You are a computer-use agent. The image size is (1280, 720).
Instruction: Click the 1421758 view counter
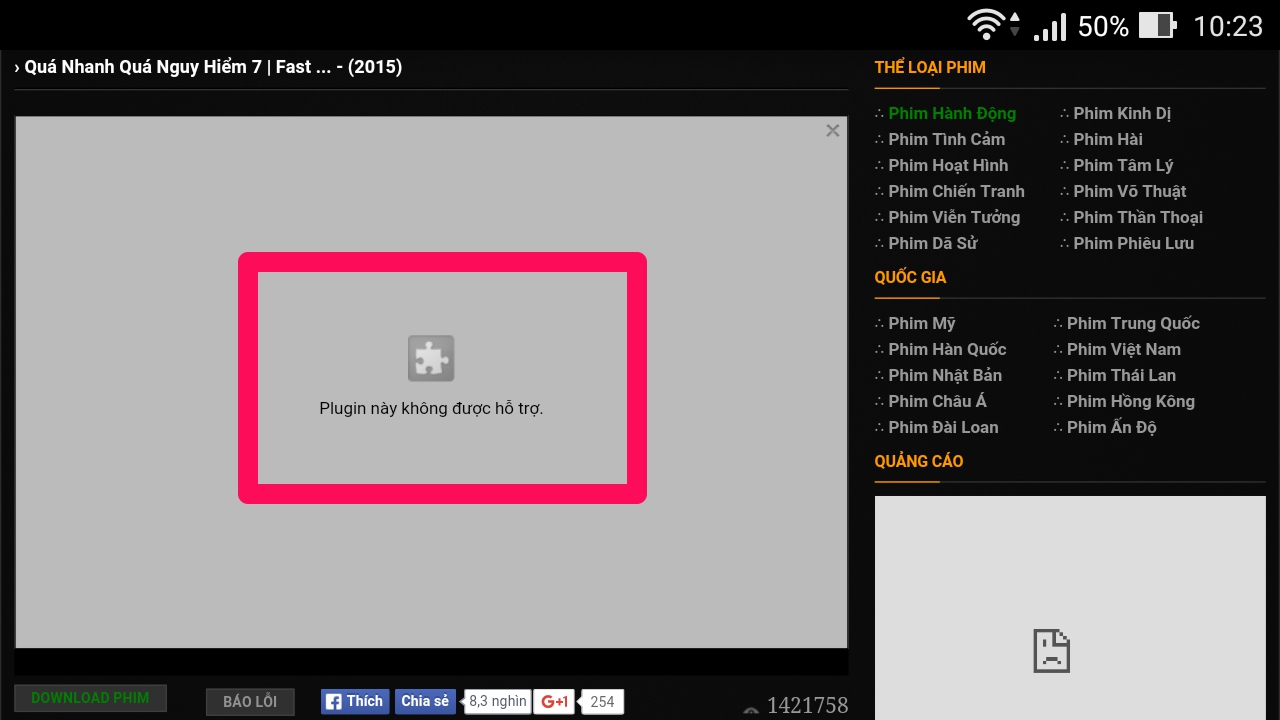tap(807, 705)
